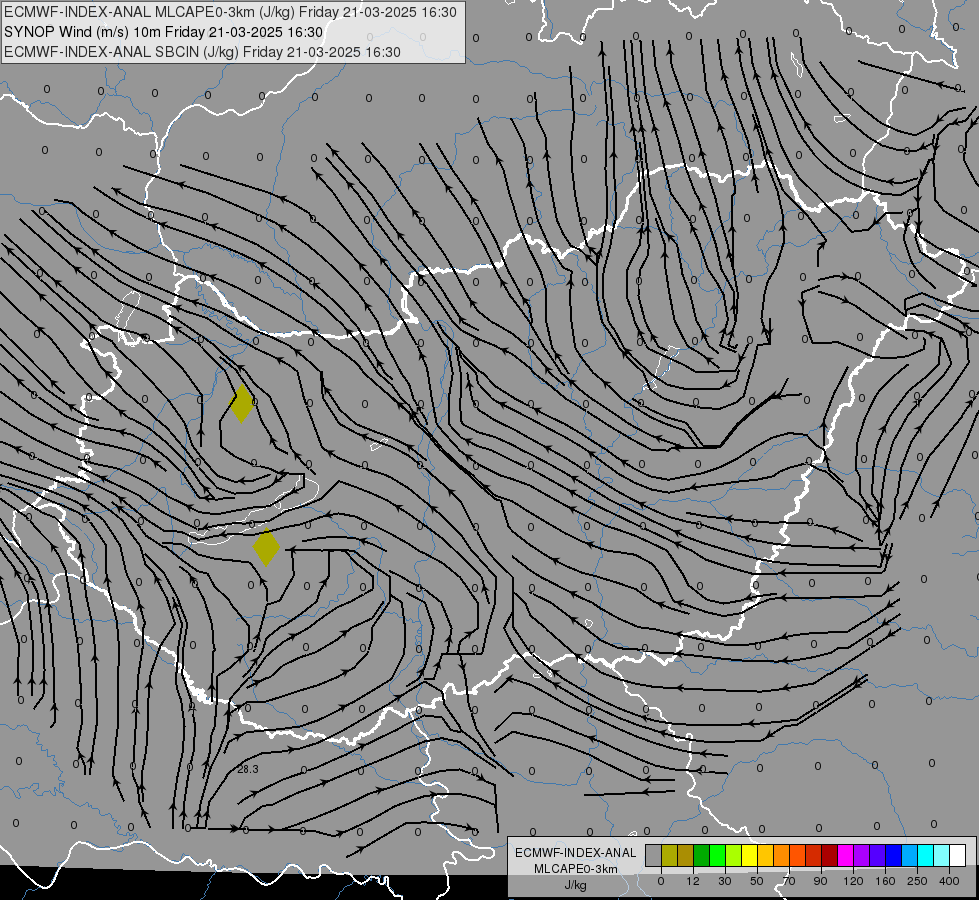
Task: Click legend tick value 120
Action: (854, 881)
